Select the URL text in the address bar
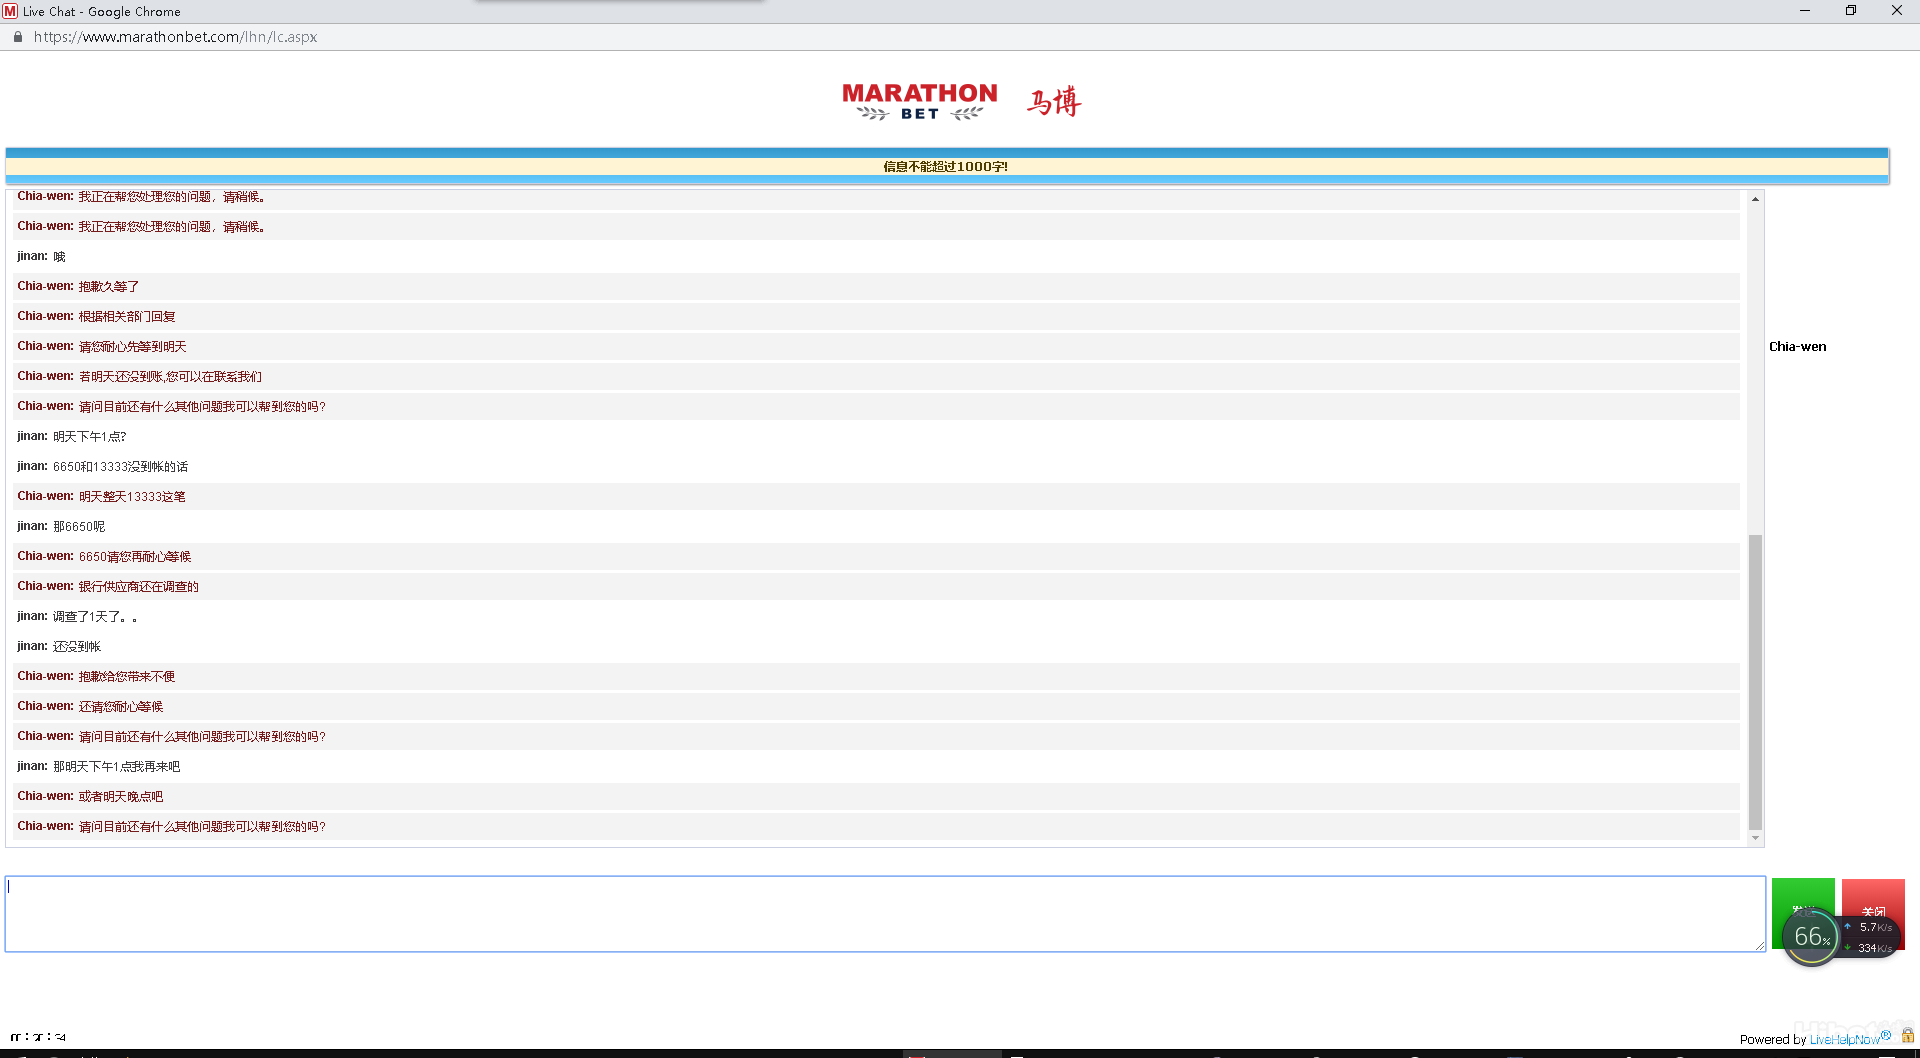 [175, 37]
